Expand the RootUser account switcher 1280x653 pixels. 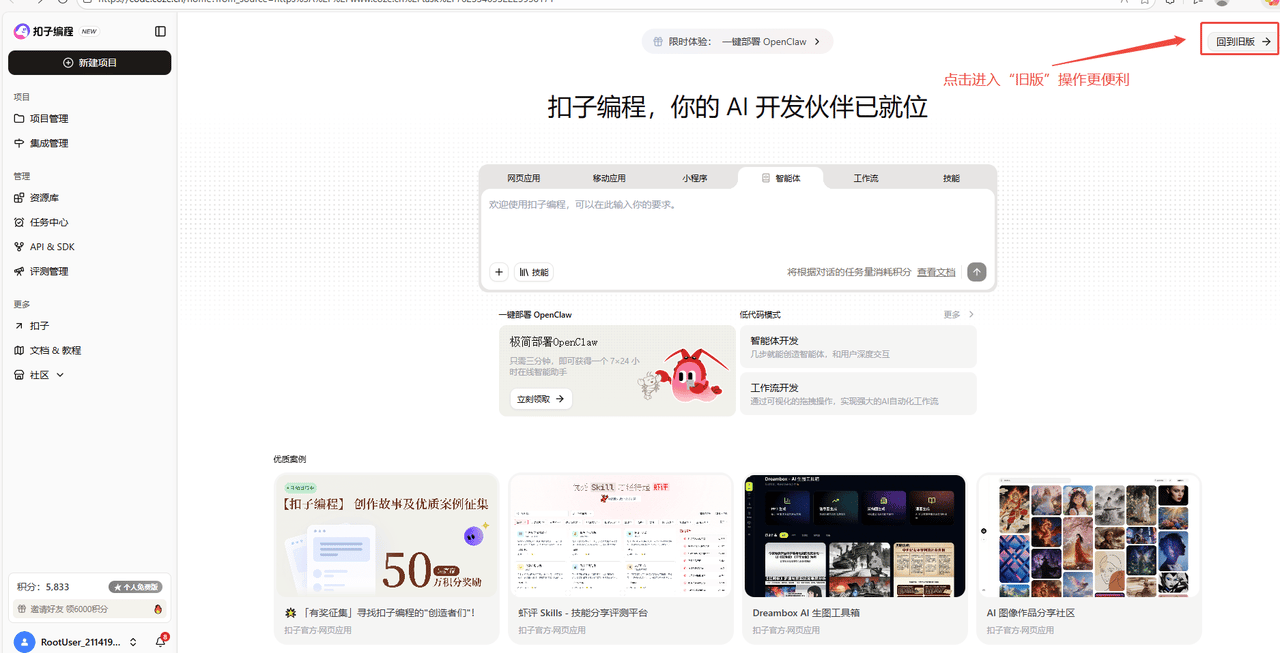point(133,642)
